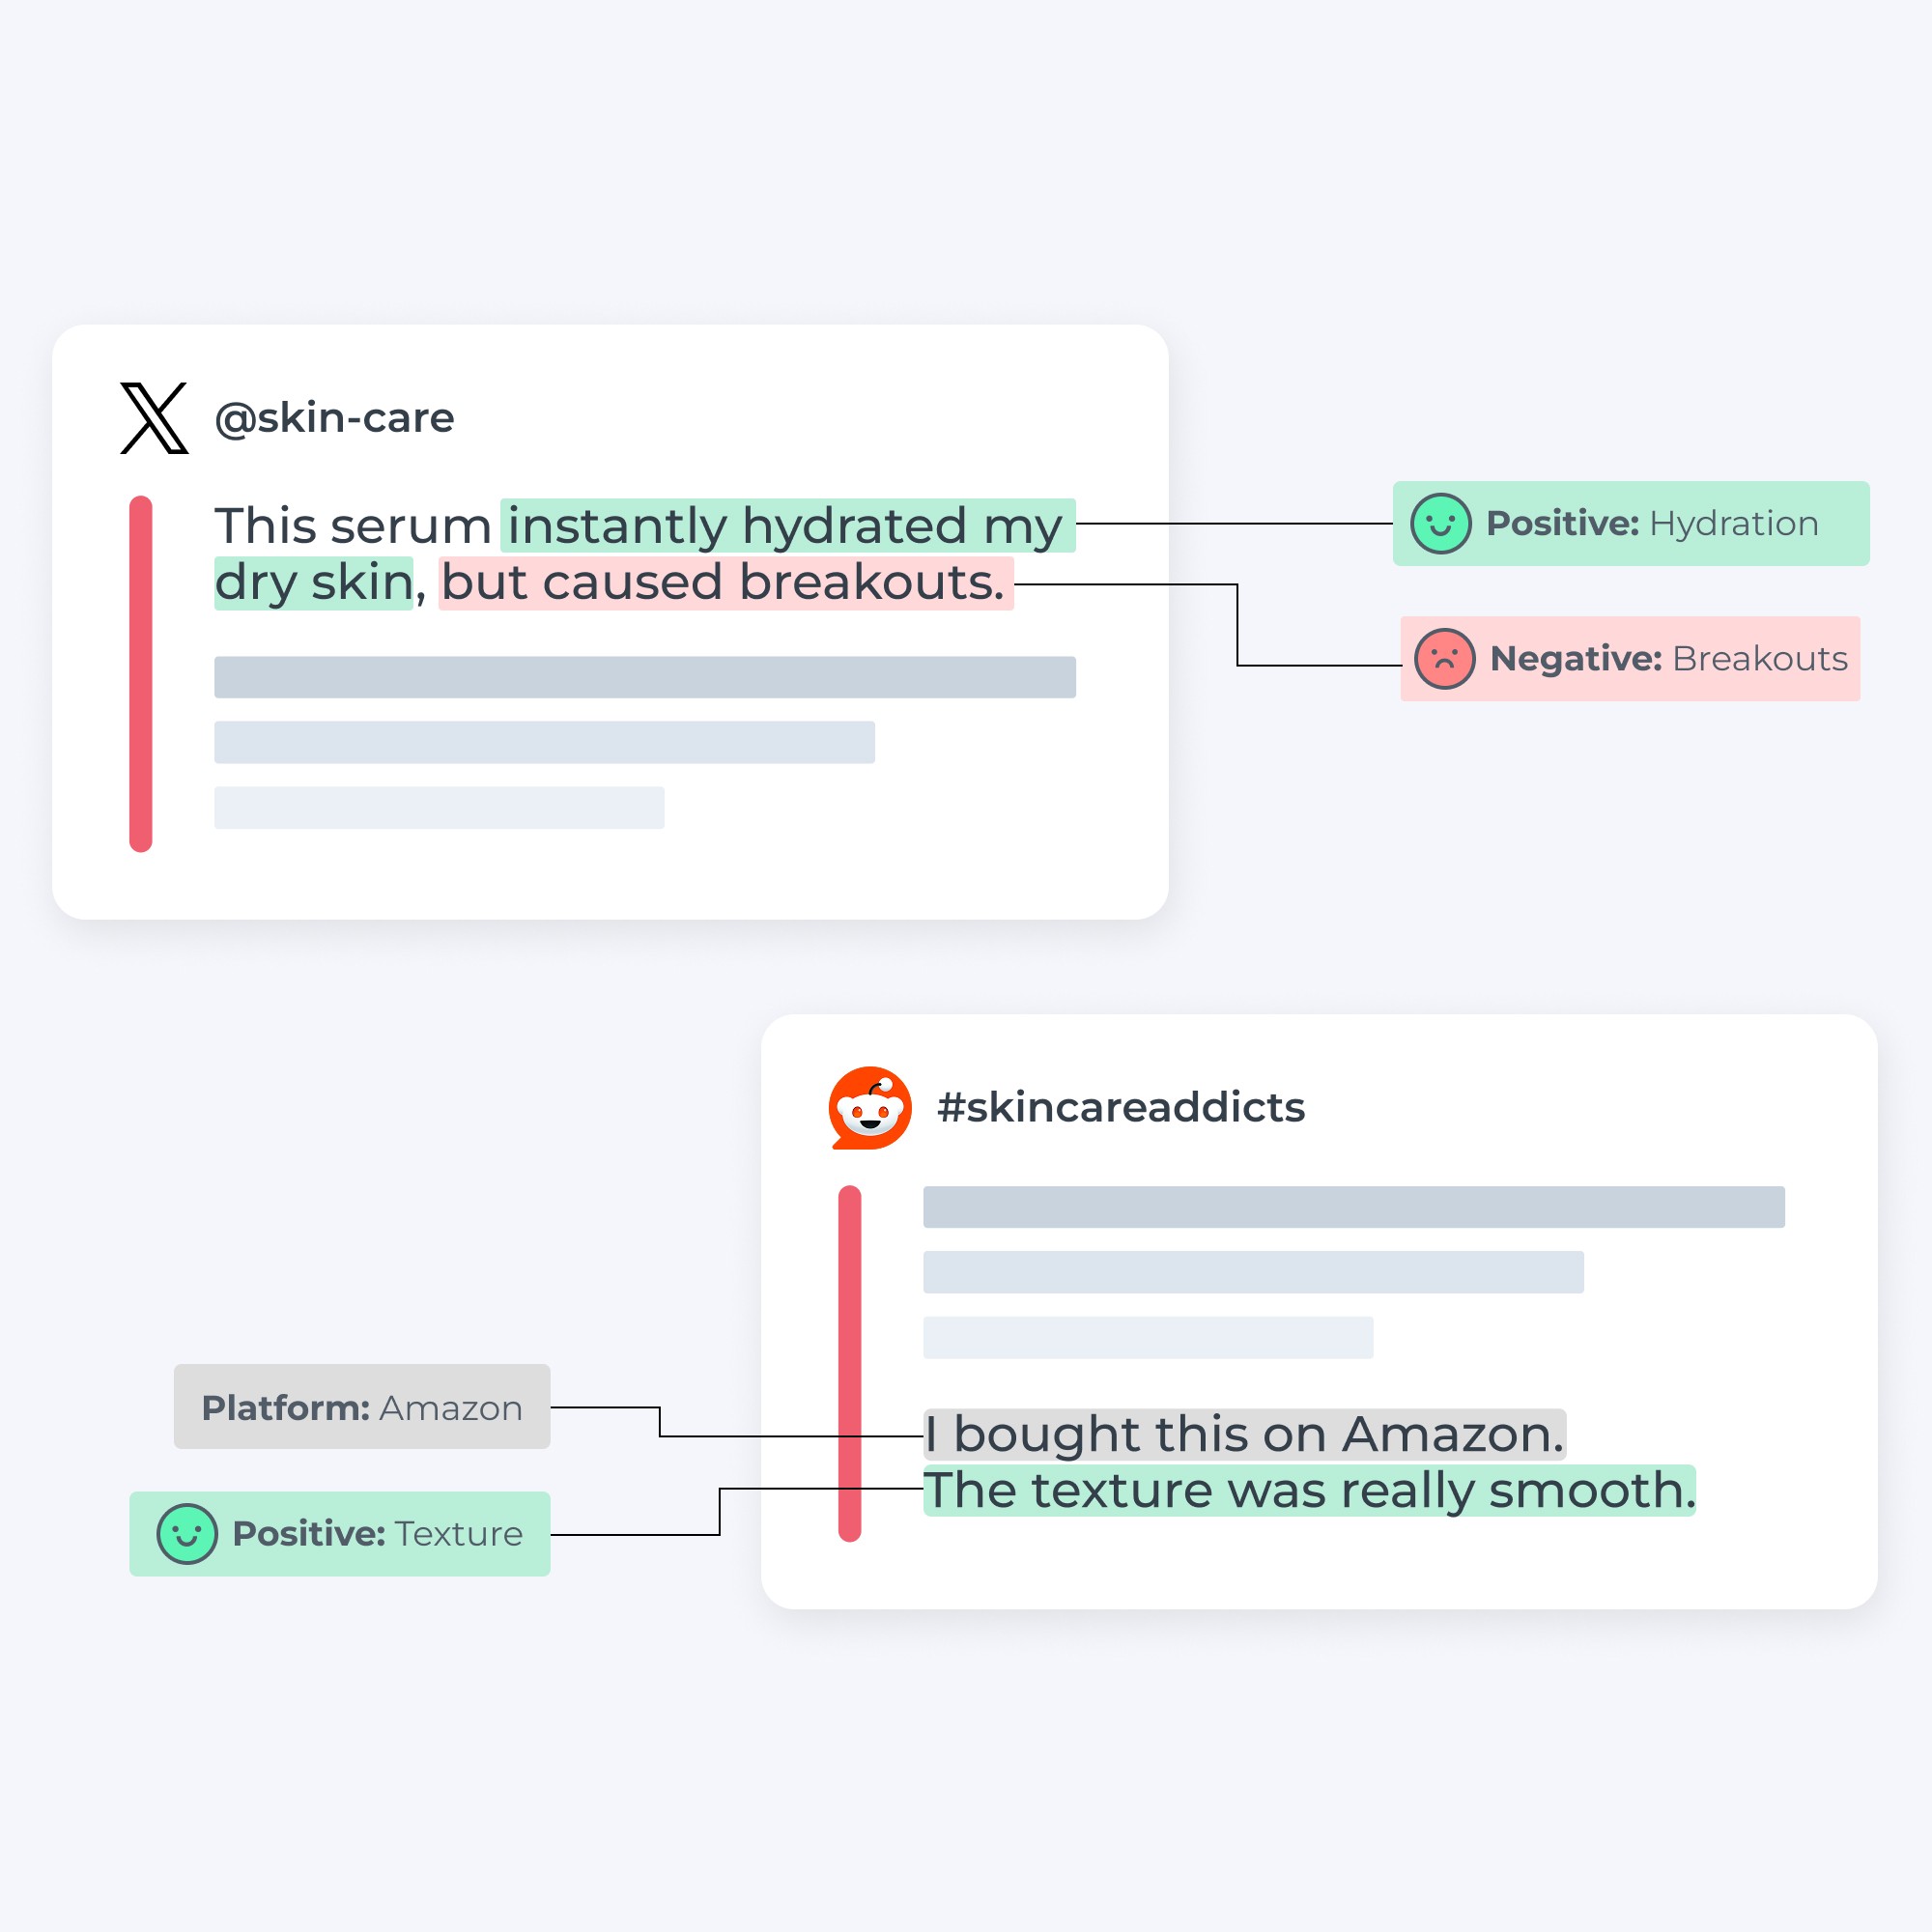Click the red bar in the X post
1932x1932 pixels.
(x=141, y=674)
